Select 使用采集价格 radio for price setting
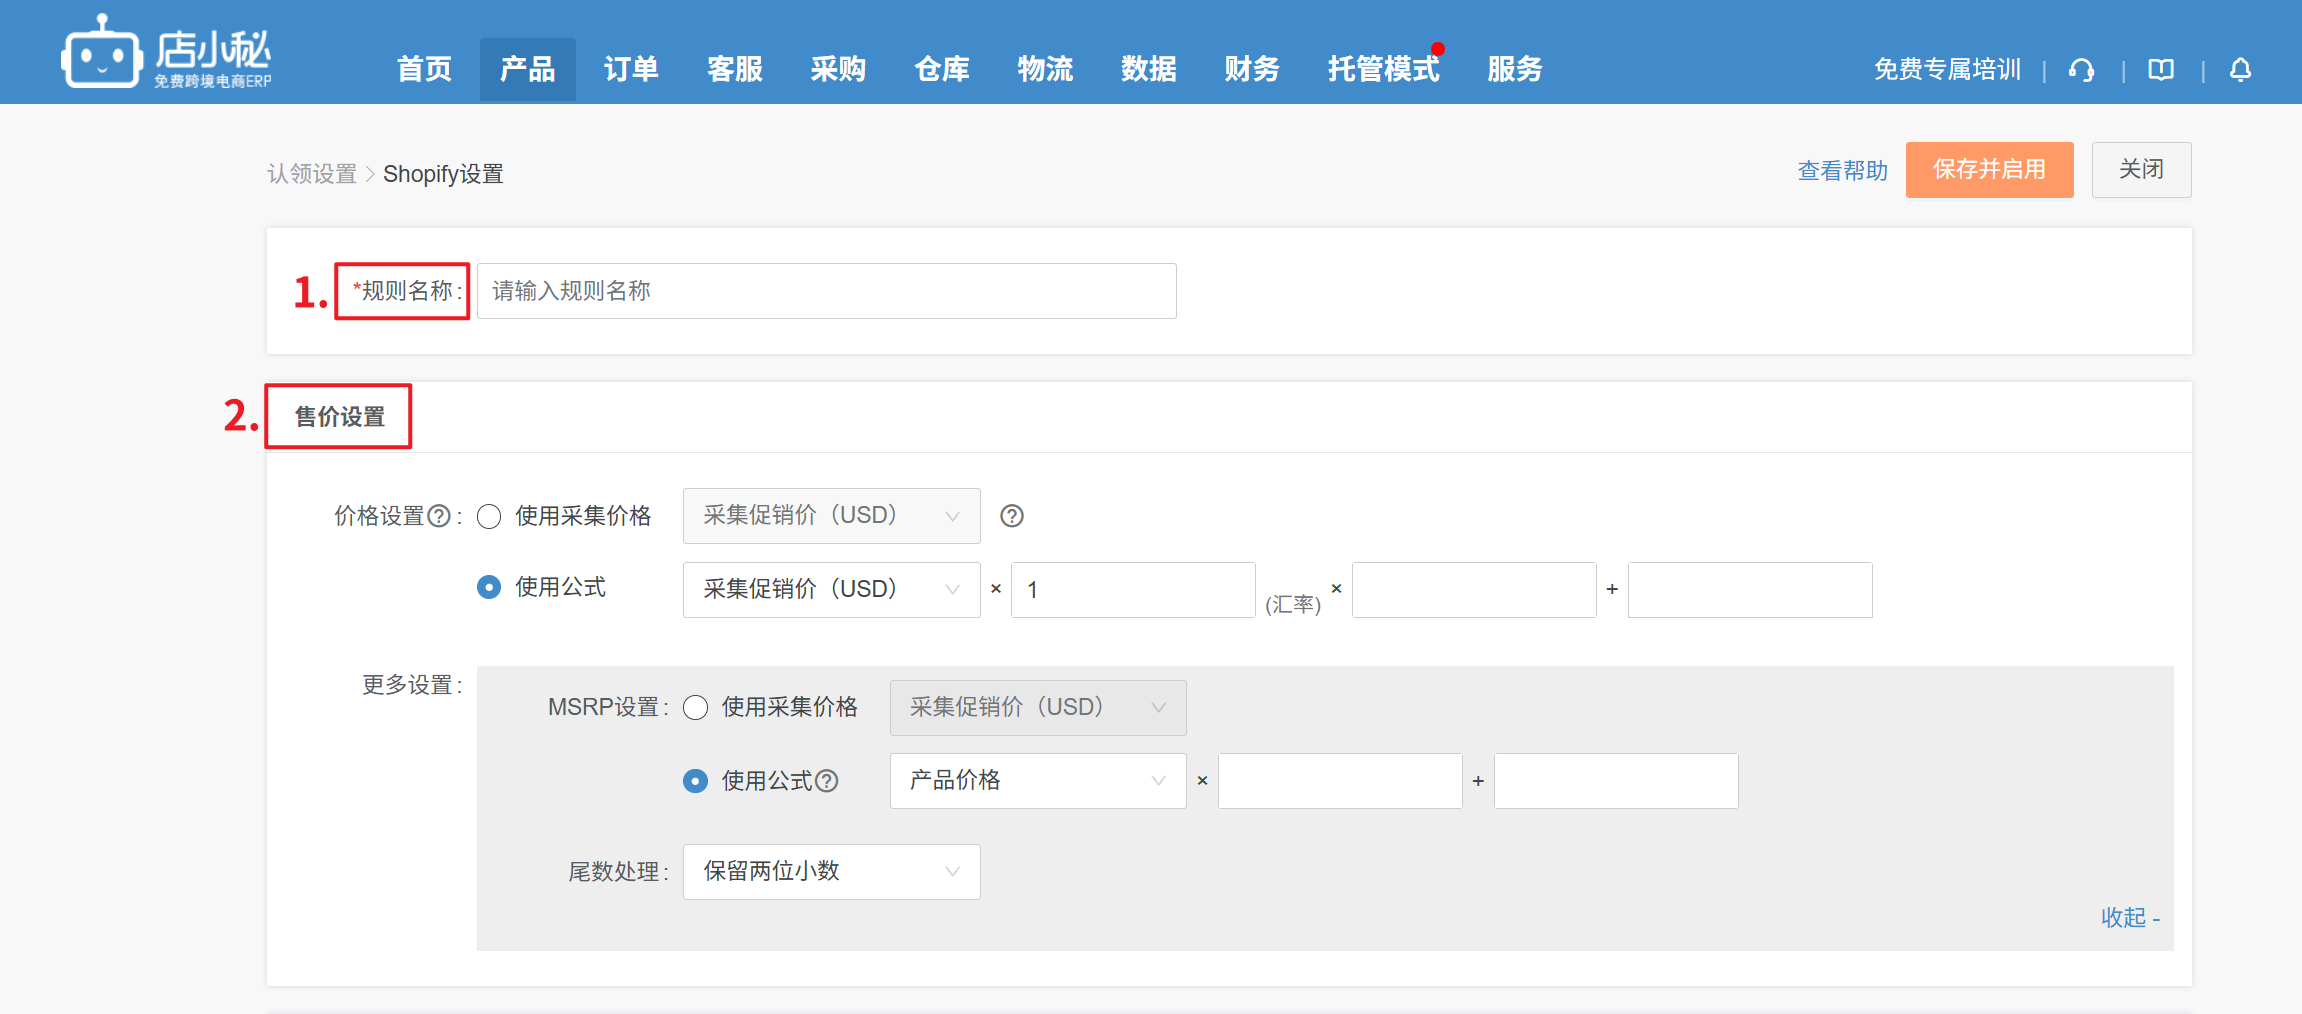The height and width of the screenshot is (1014, 2302). (489, 516)
